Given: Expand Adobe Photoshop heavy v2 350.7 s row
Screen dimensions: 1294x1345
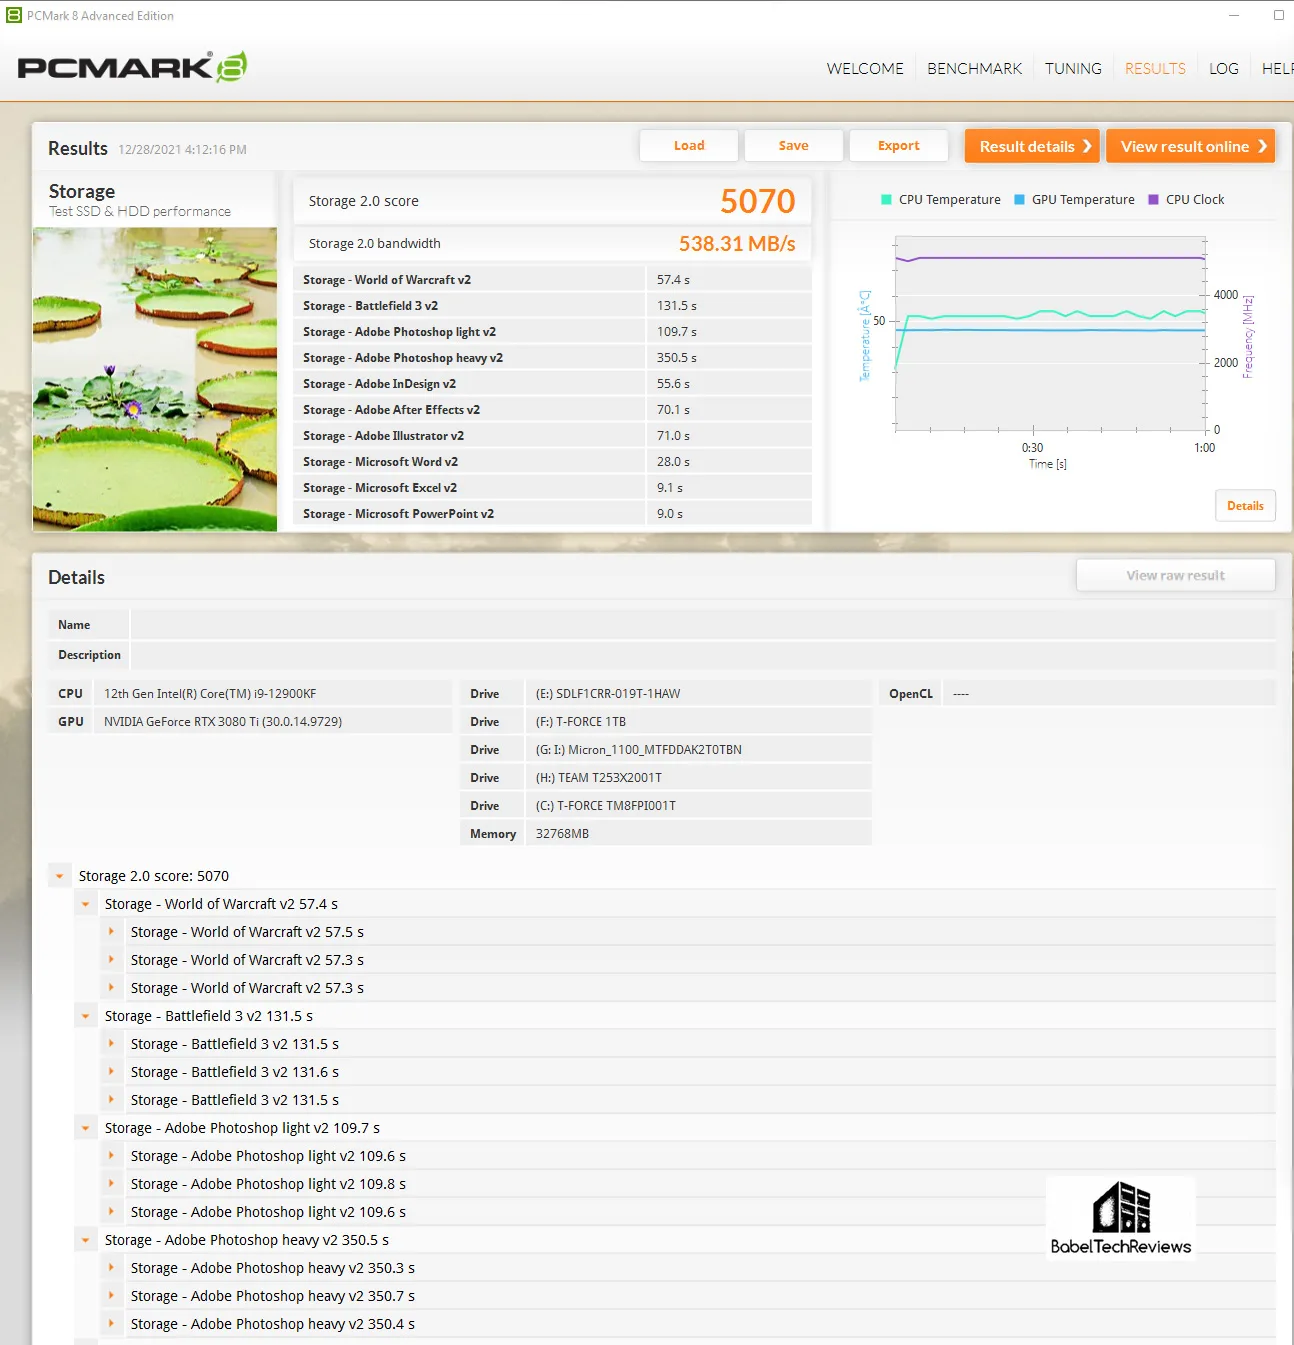Looking at the screenshot, I should click(x=111, y=1296).
